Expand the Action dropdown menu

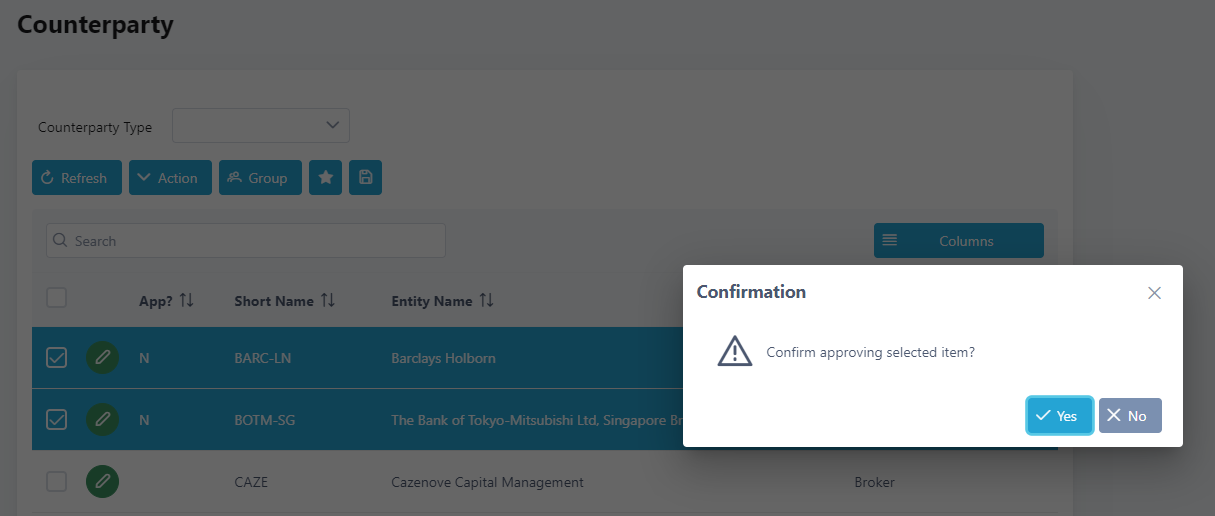[x=170, y=178]
